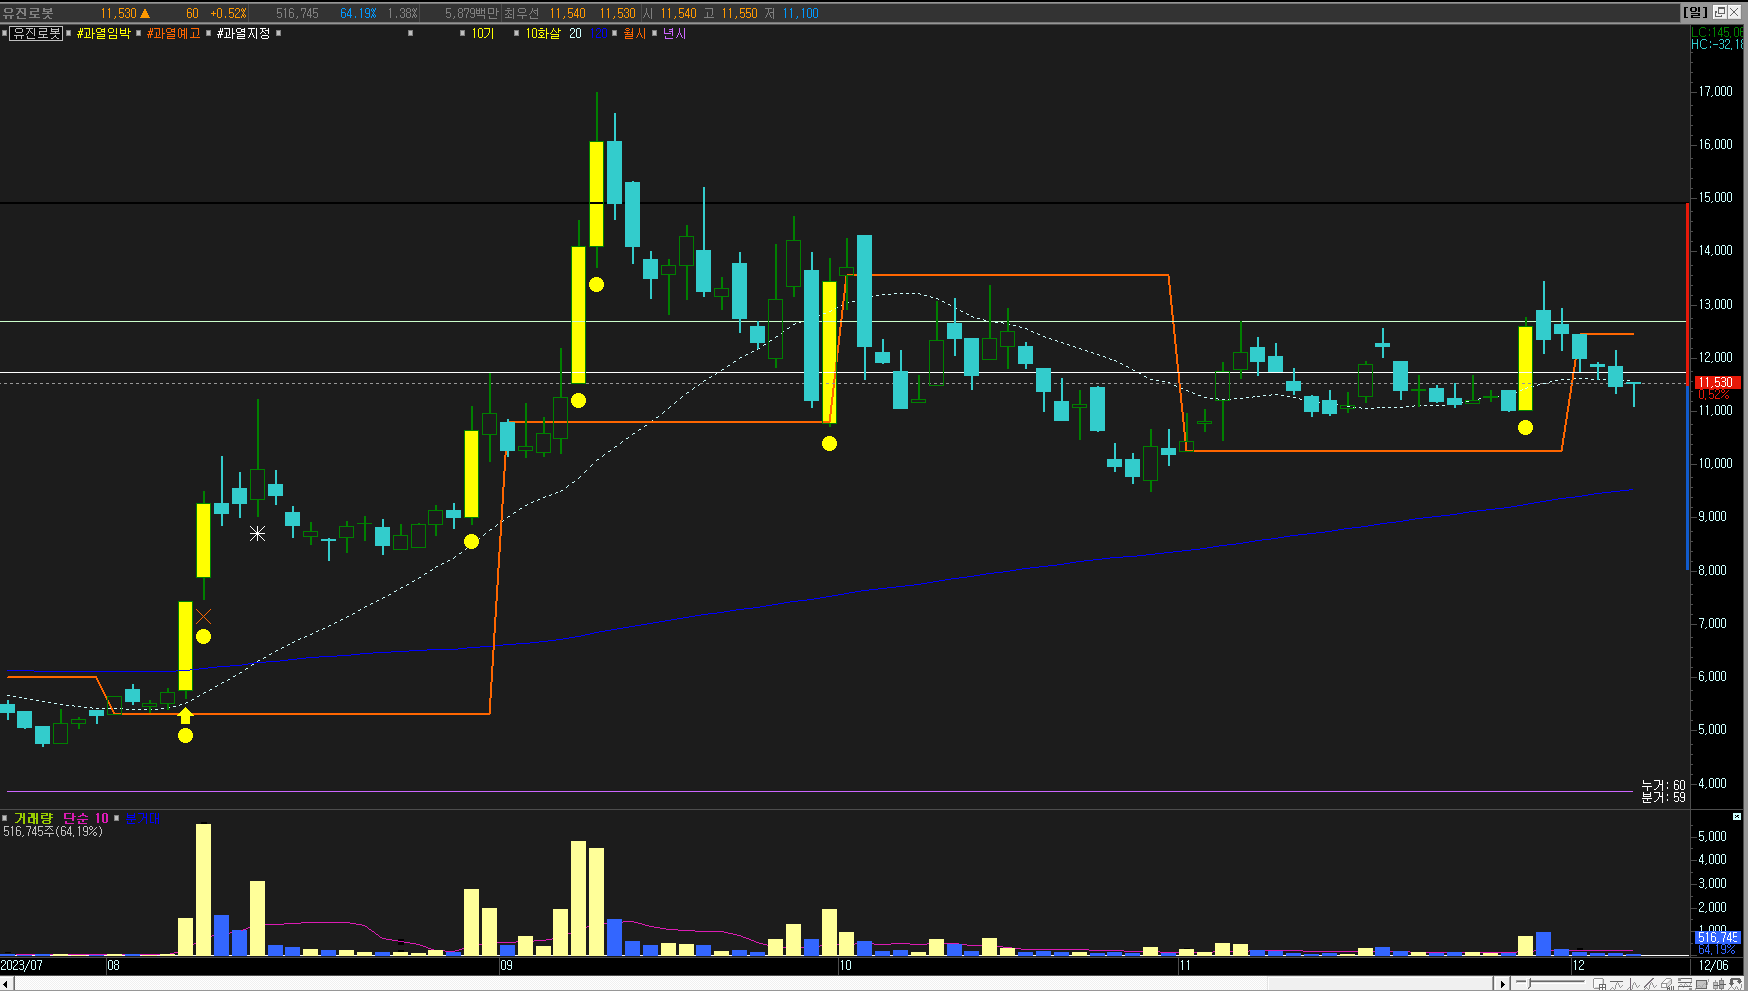Click the [일] daily period button
Image resolution: width=1748 pixels, height=991 pixels.
coord(1695,12)
